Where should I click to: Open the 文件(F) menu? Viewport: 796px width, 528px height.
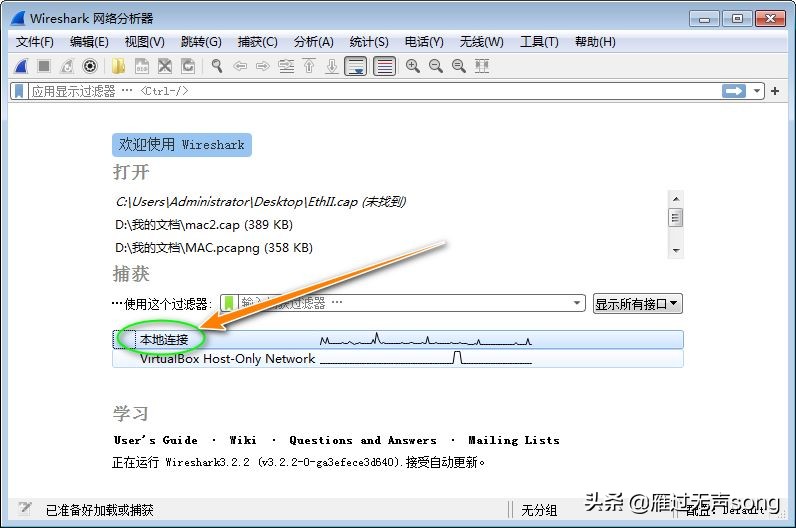[x=35, y=42]
